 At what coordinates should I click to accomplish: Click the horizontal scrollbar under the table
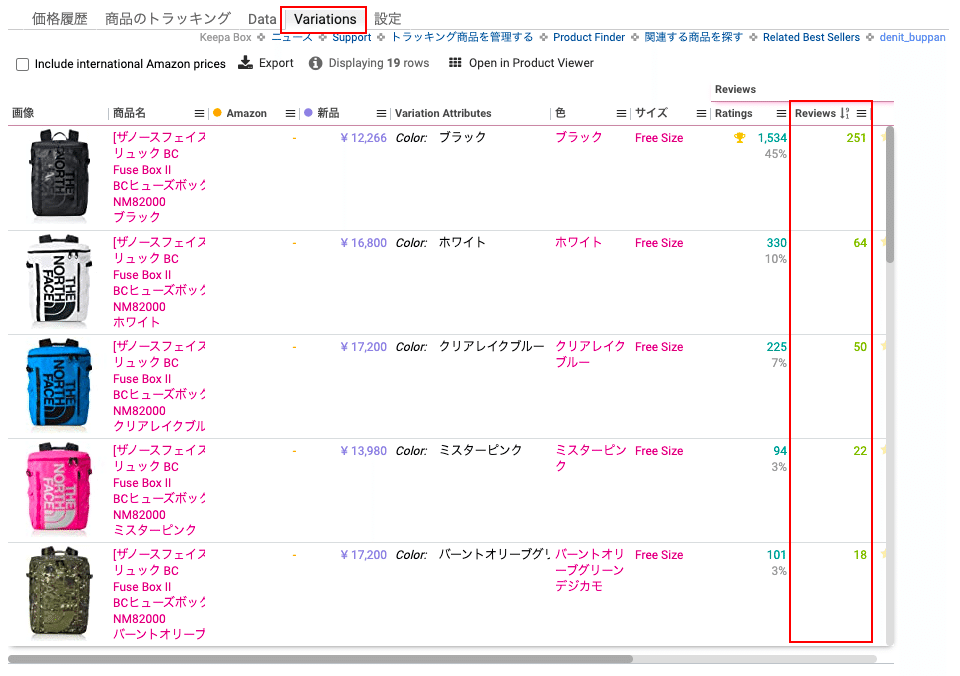pyautogui.click(x=320, y=659)
